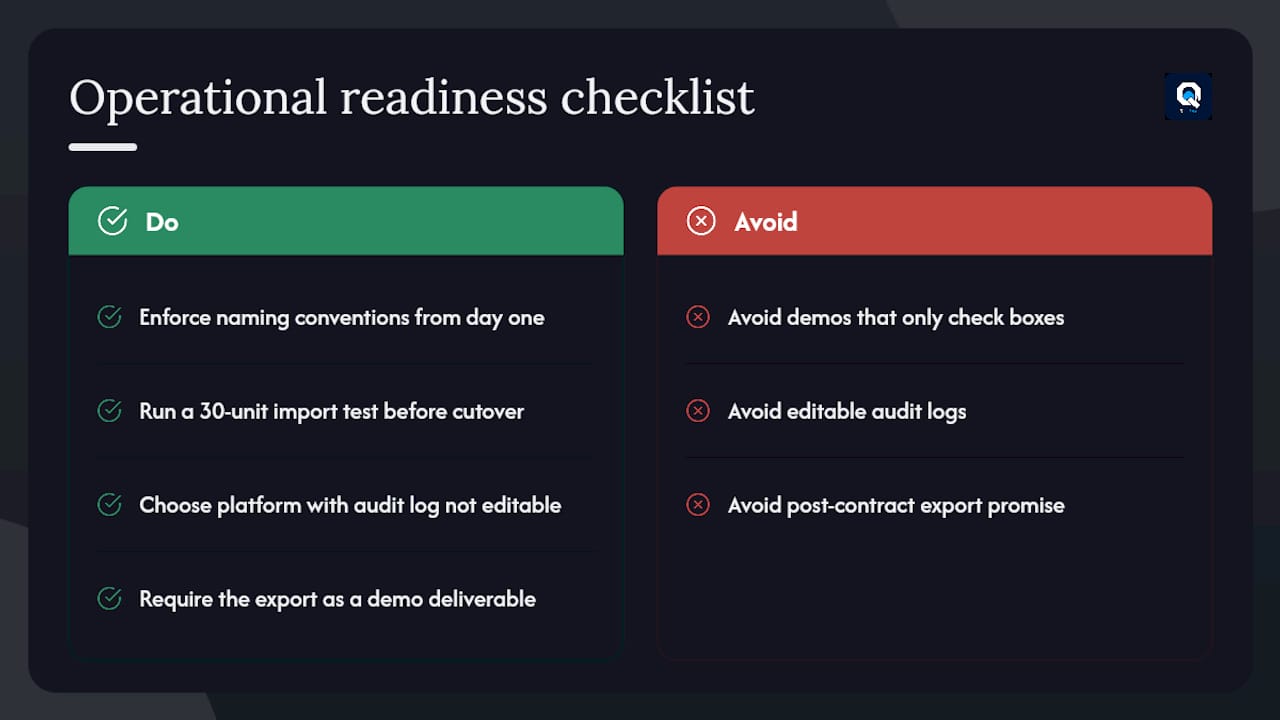Select text Enforce naming conventions from day one
This screenshot has width=1280, height=720.
tap(342, 318)
